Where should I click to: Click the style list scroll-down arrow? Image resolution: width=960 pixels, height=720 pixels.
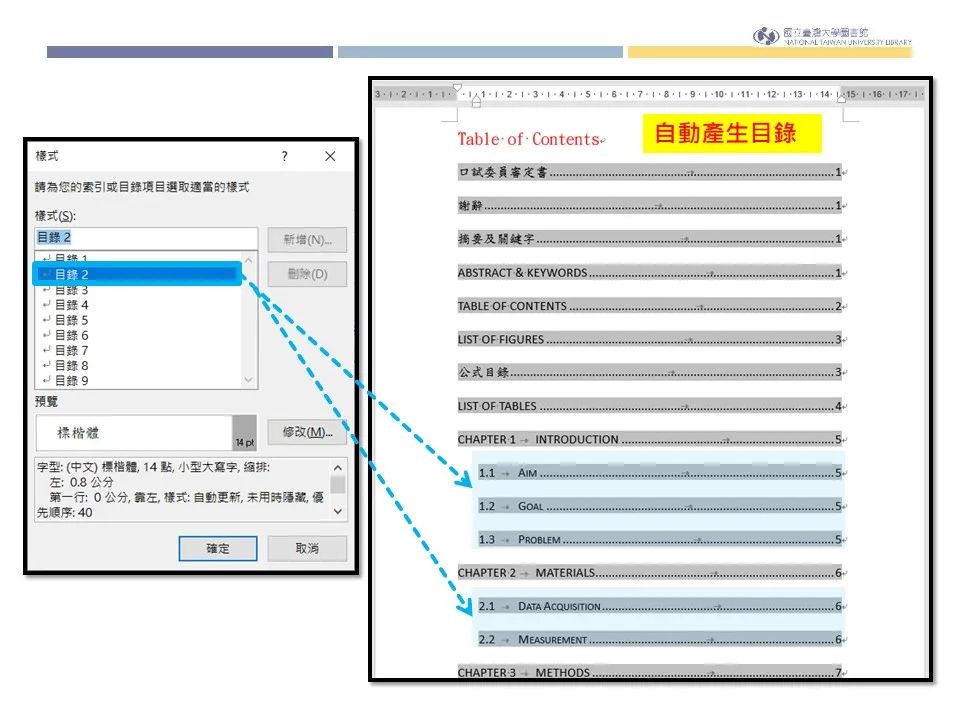(246, 377)
